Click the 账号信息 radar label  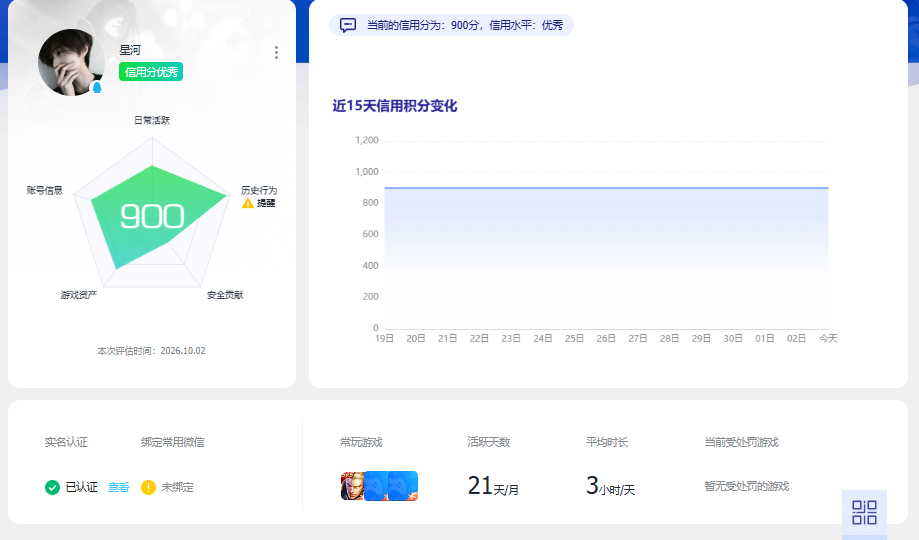pyautogui.click(x=45, y=190)
